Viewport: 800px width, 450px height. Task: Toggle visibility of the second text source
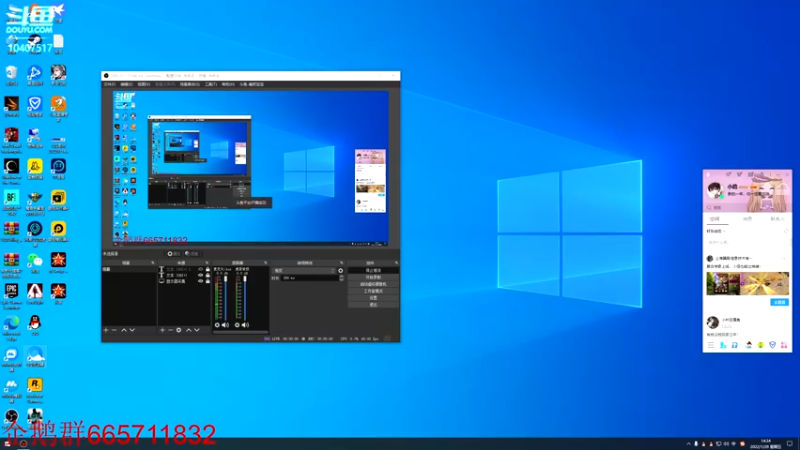pos(201,275)
